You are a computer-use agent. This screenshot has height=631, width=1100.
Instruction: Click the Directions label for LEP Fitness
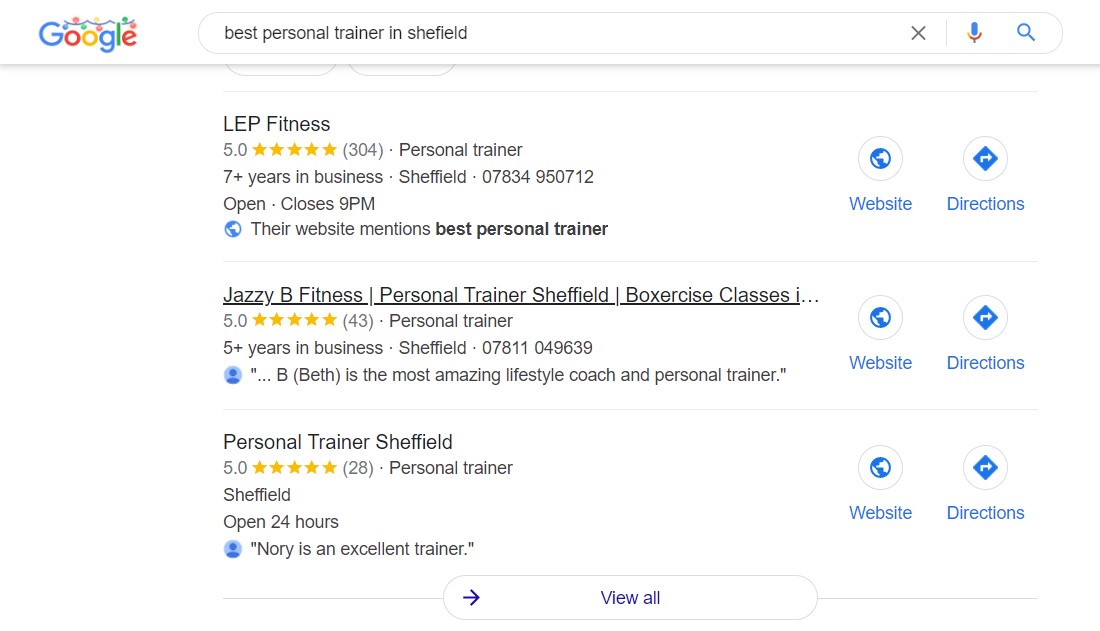[x=985, y=203]
